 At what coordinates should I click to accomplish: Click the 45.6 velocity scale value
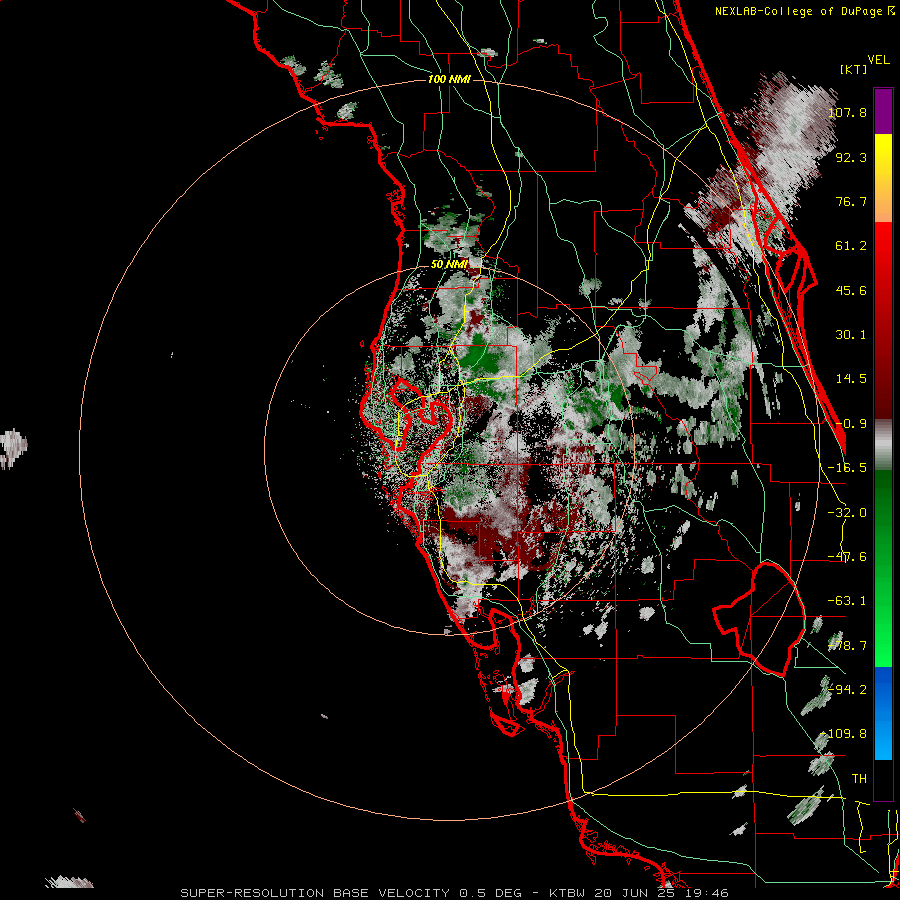point(851,290)
